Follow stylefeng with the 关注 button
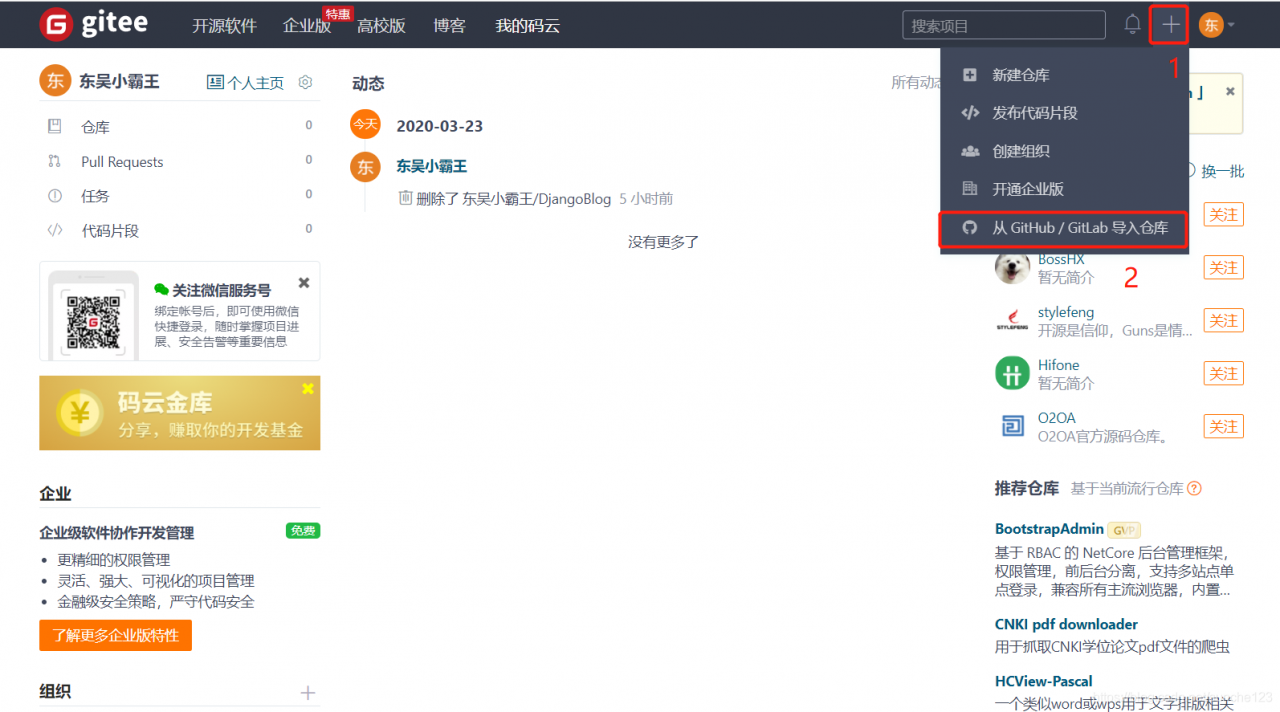This screenshot has width=1280, height=712. click(x=1223, y=321)
